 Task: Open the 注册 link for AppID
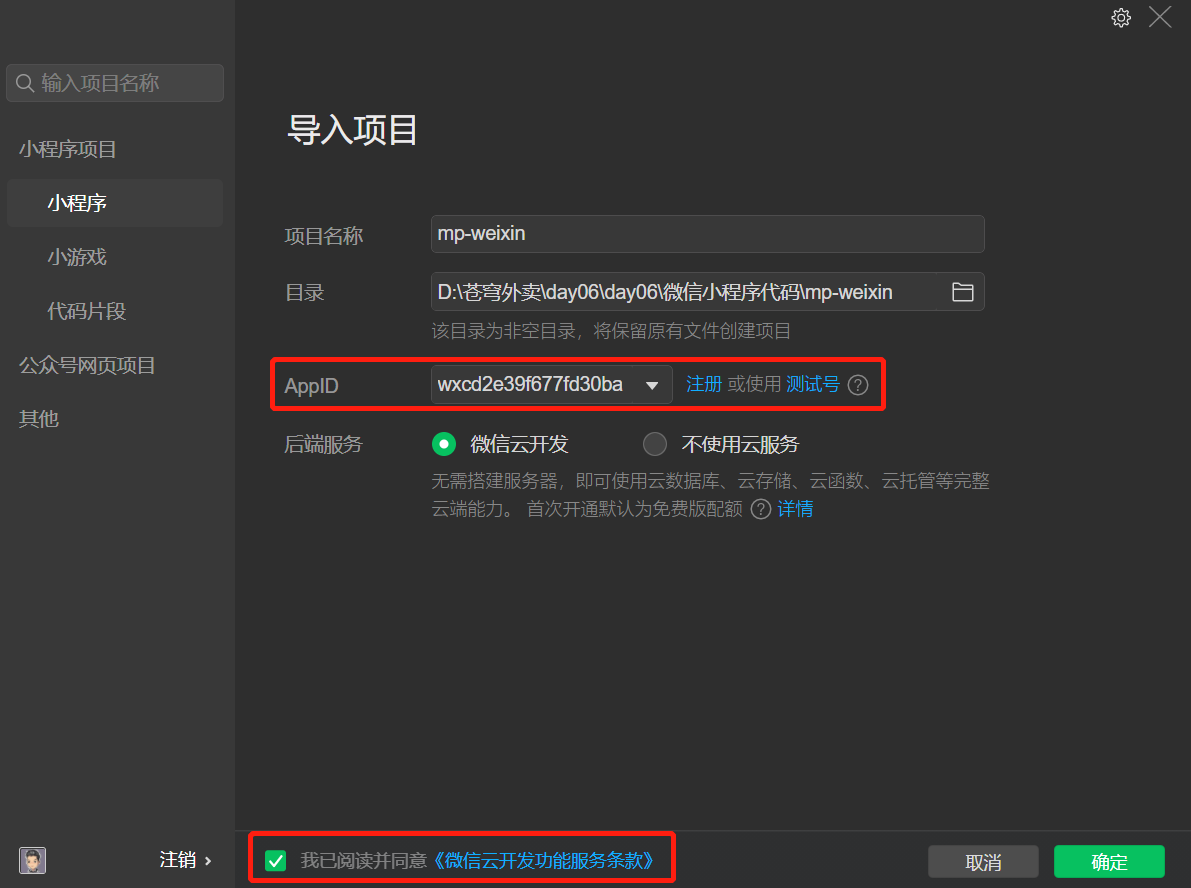click(704, 384)
